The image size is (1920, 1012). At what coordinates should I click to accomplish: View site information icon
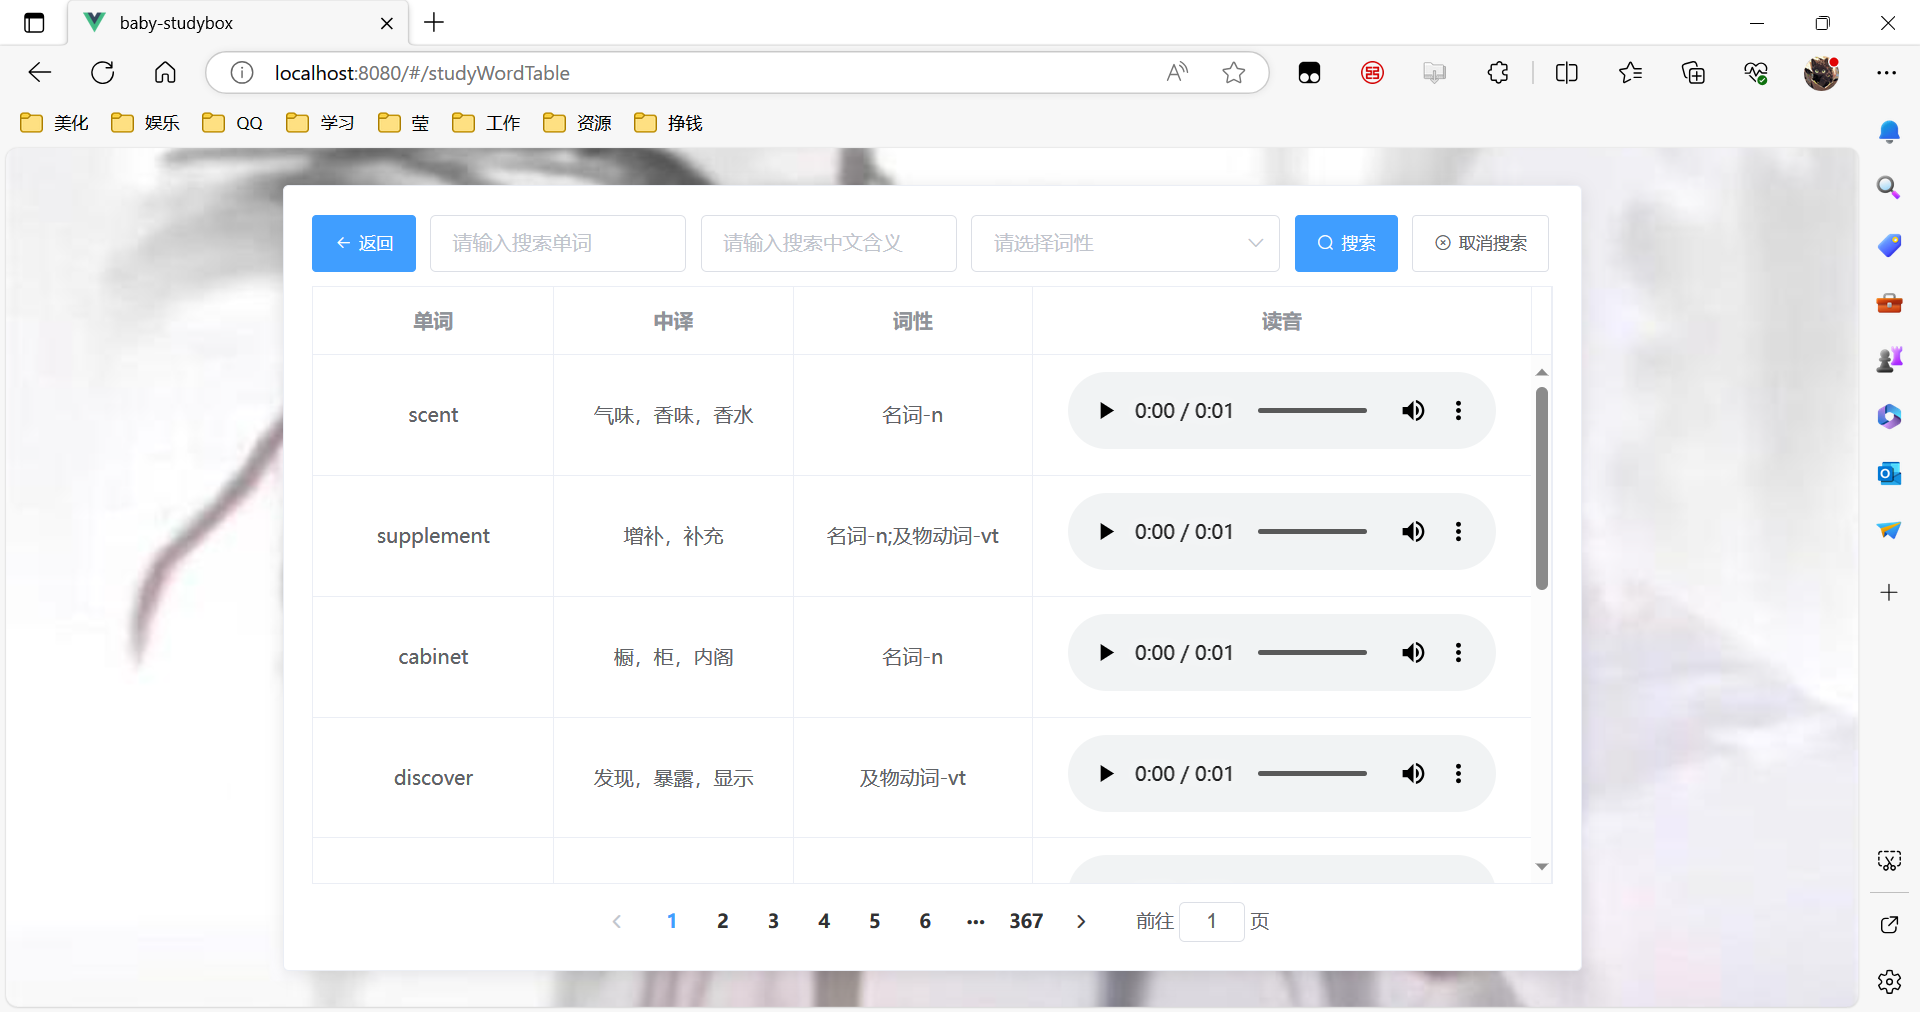[242, 73]
